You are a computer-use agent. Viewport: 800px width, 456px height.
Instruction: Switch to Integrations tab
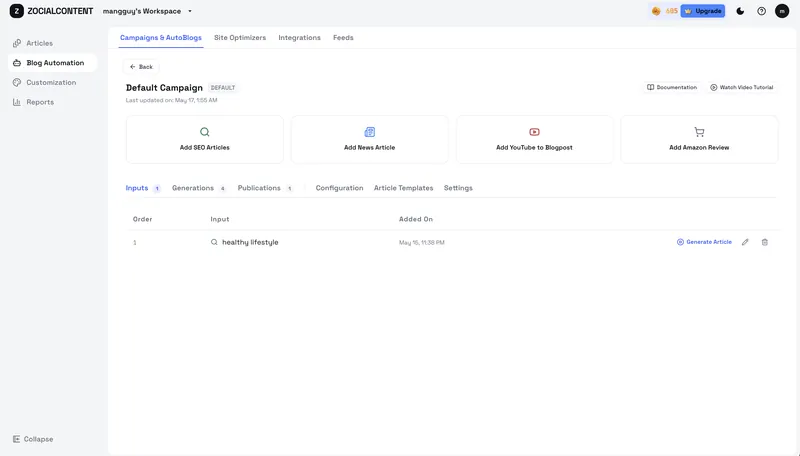point(299,38)
